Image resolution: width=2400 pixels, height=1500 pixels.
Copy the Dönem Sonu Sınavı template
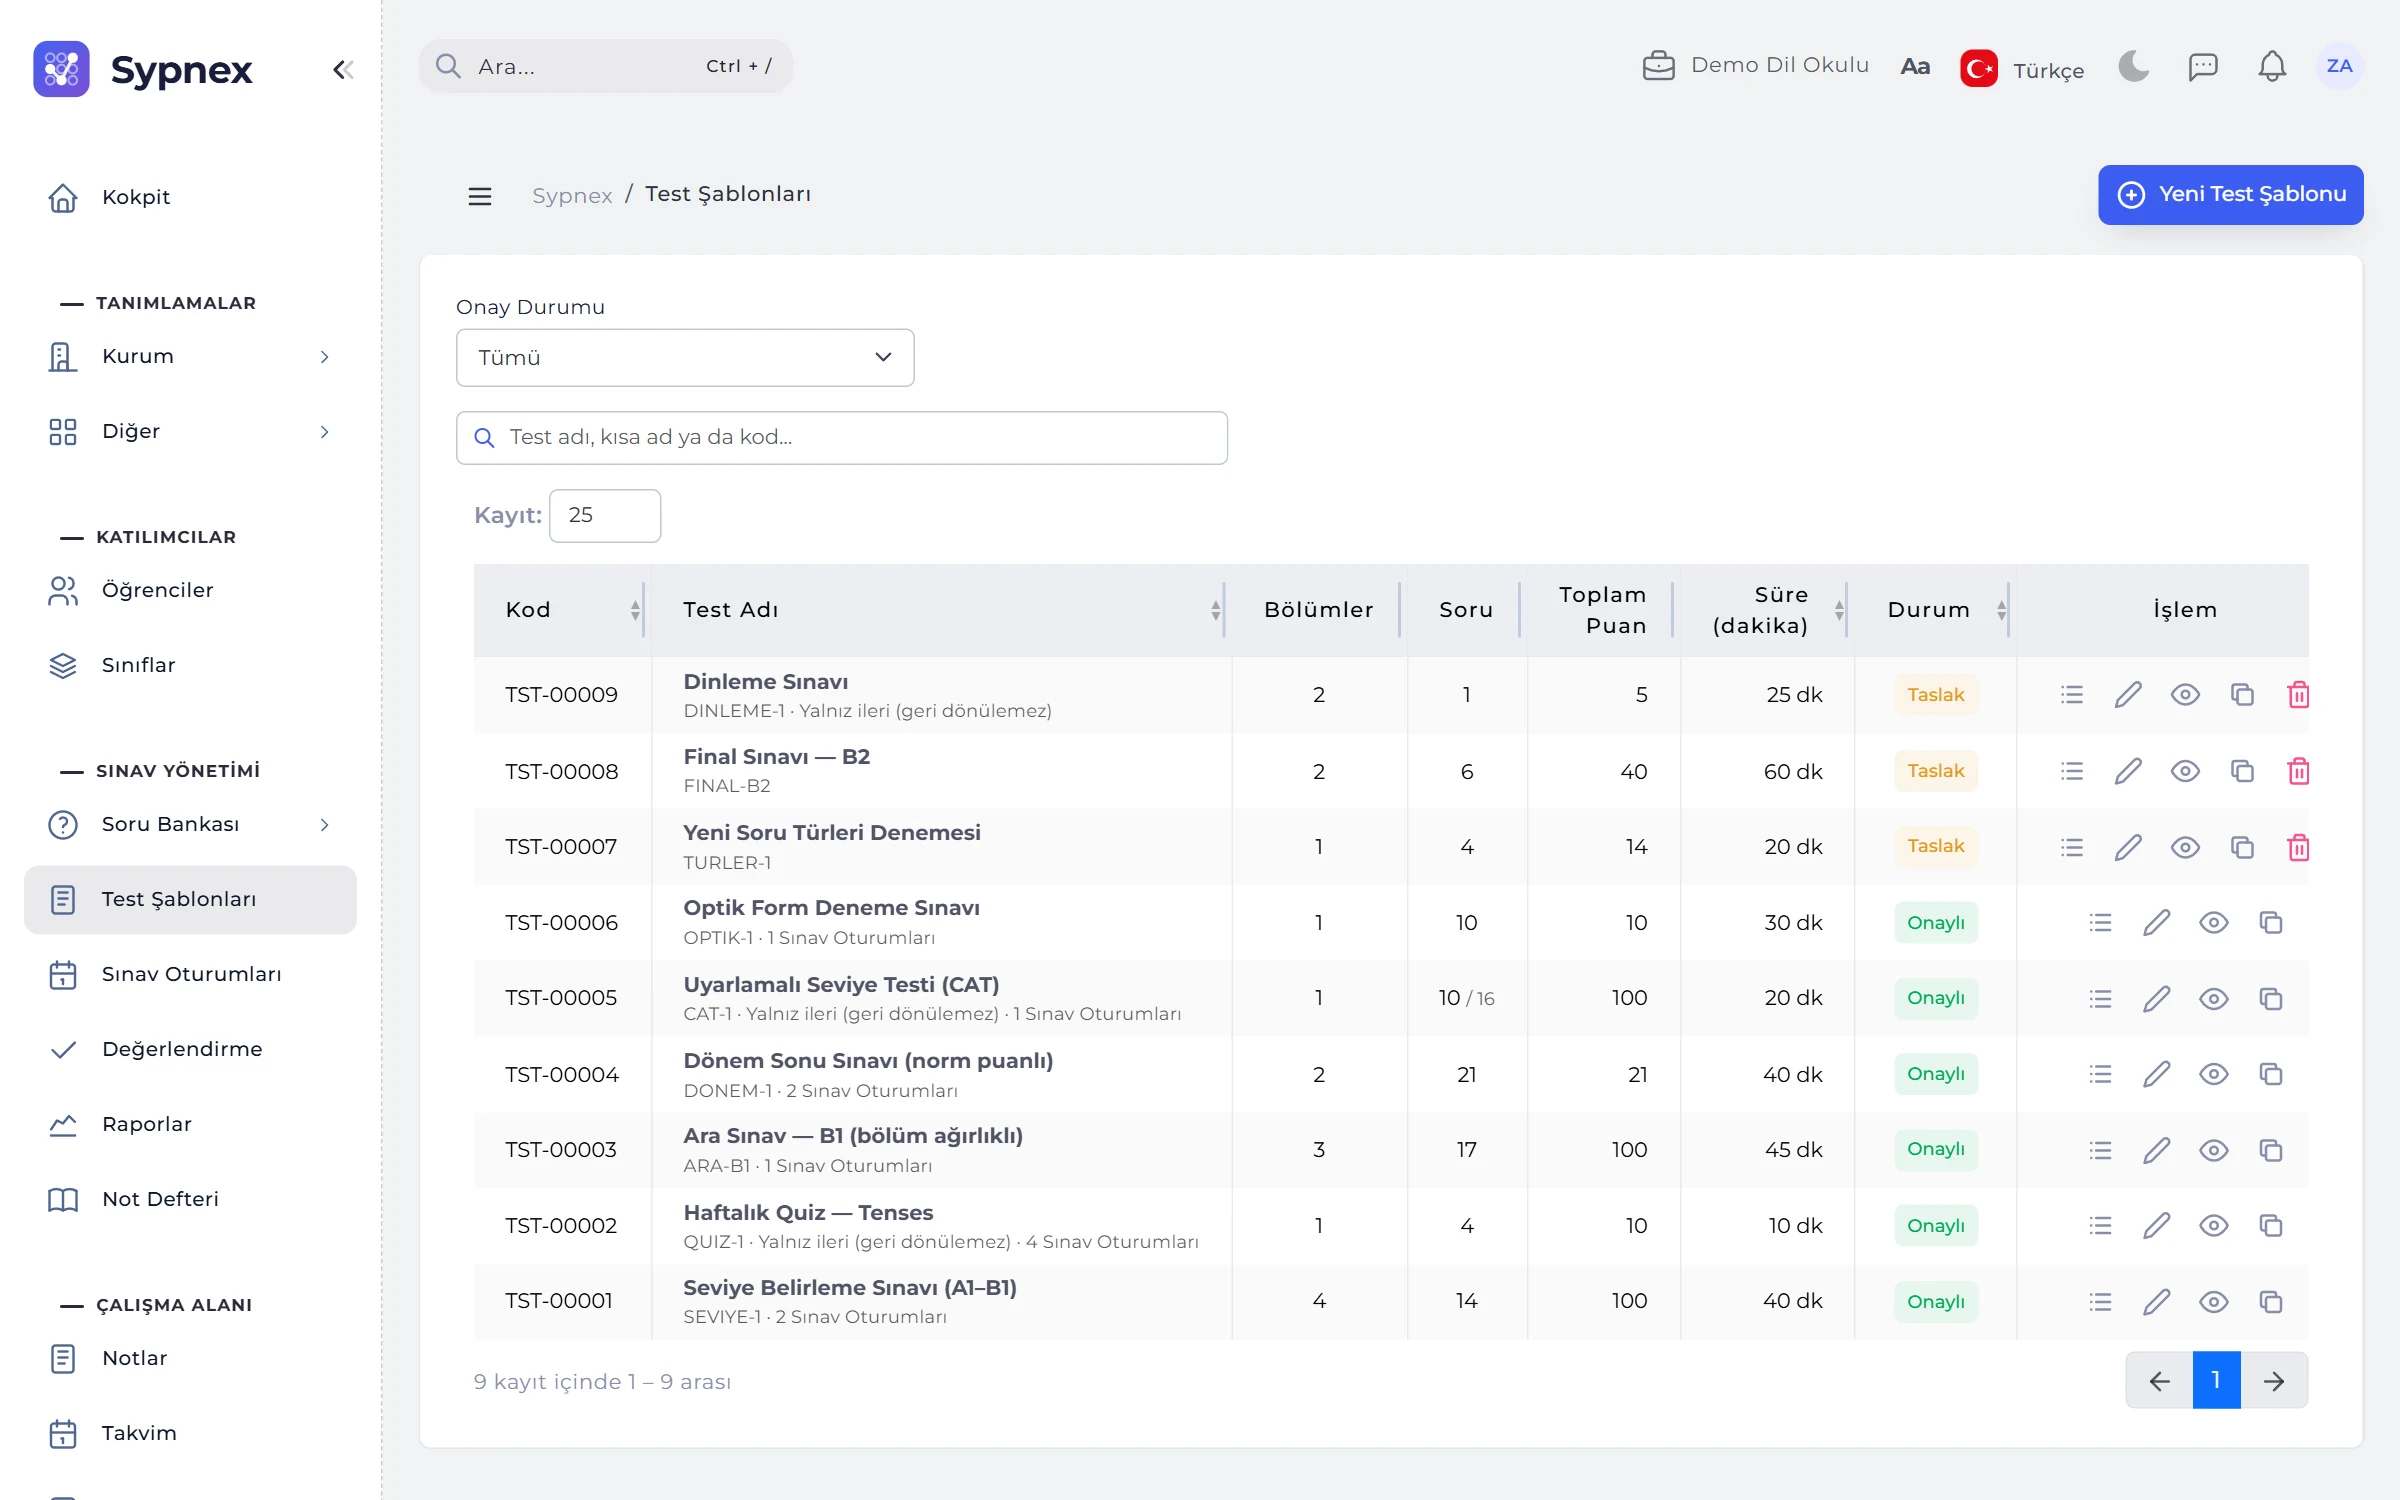(2270, 1074)
